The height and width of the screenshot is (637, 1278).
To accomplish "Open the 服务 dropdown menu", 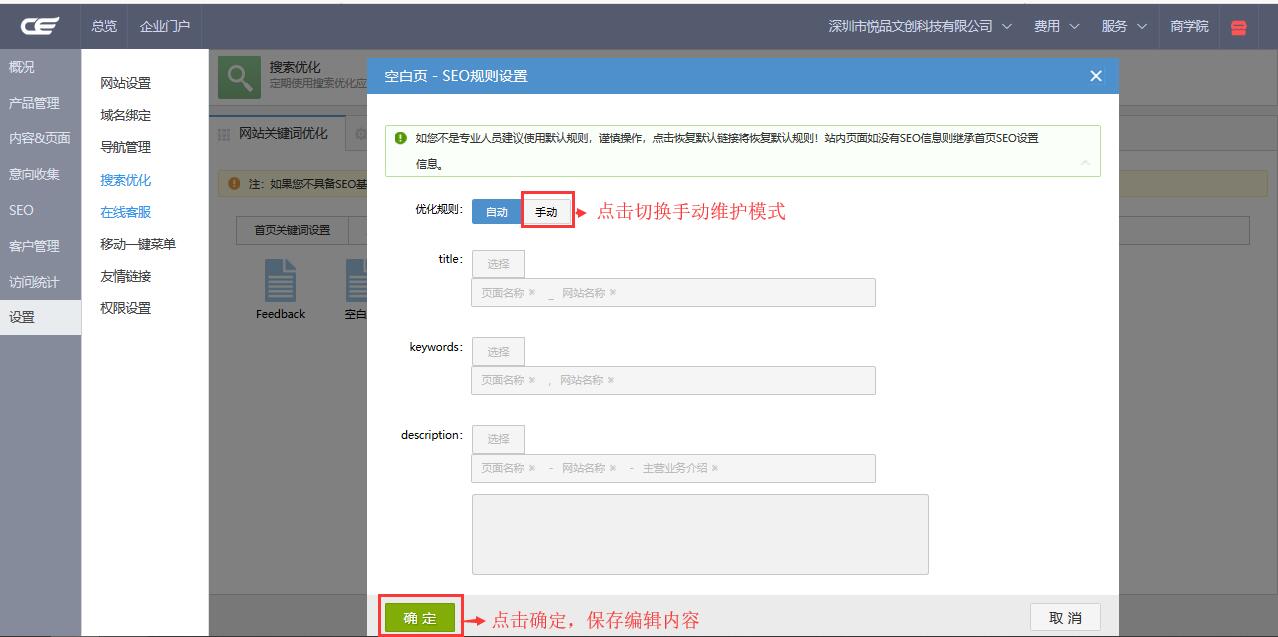I will (x=1124, y=26).
